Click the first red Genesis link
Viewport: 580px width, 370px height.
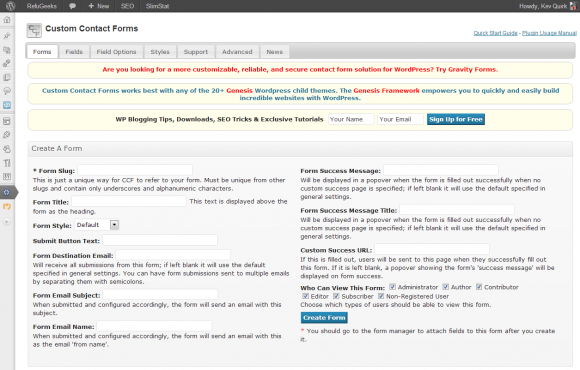pyautogui.click(x=239, y=91)
